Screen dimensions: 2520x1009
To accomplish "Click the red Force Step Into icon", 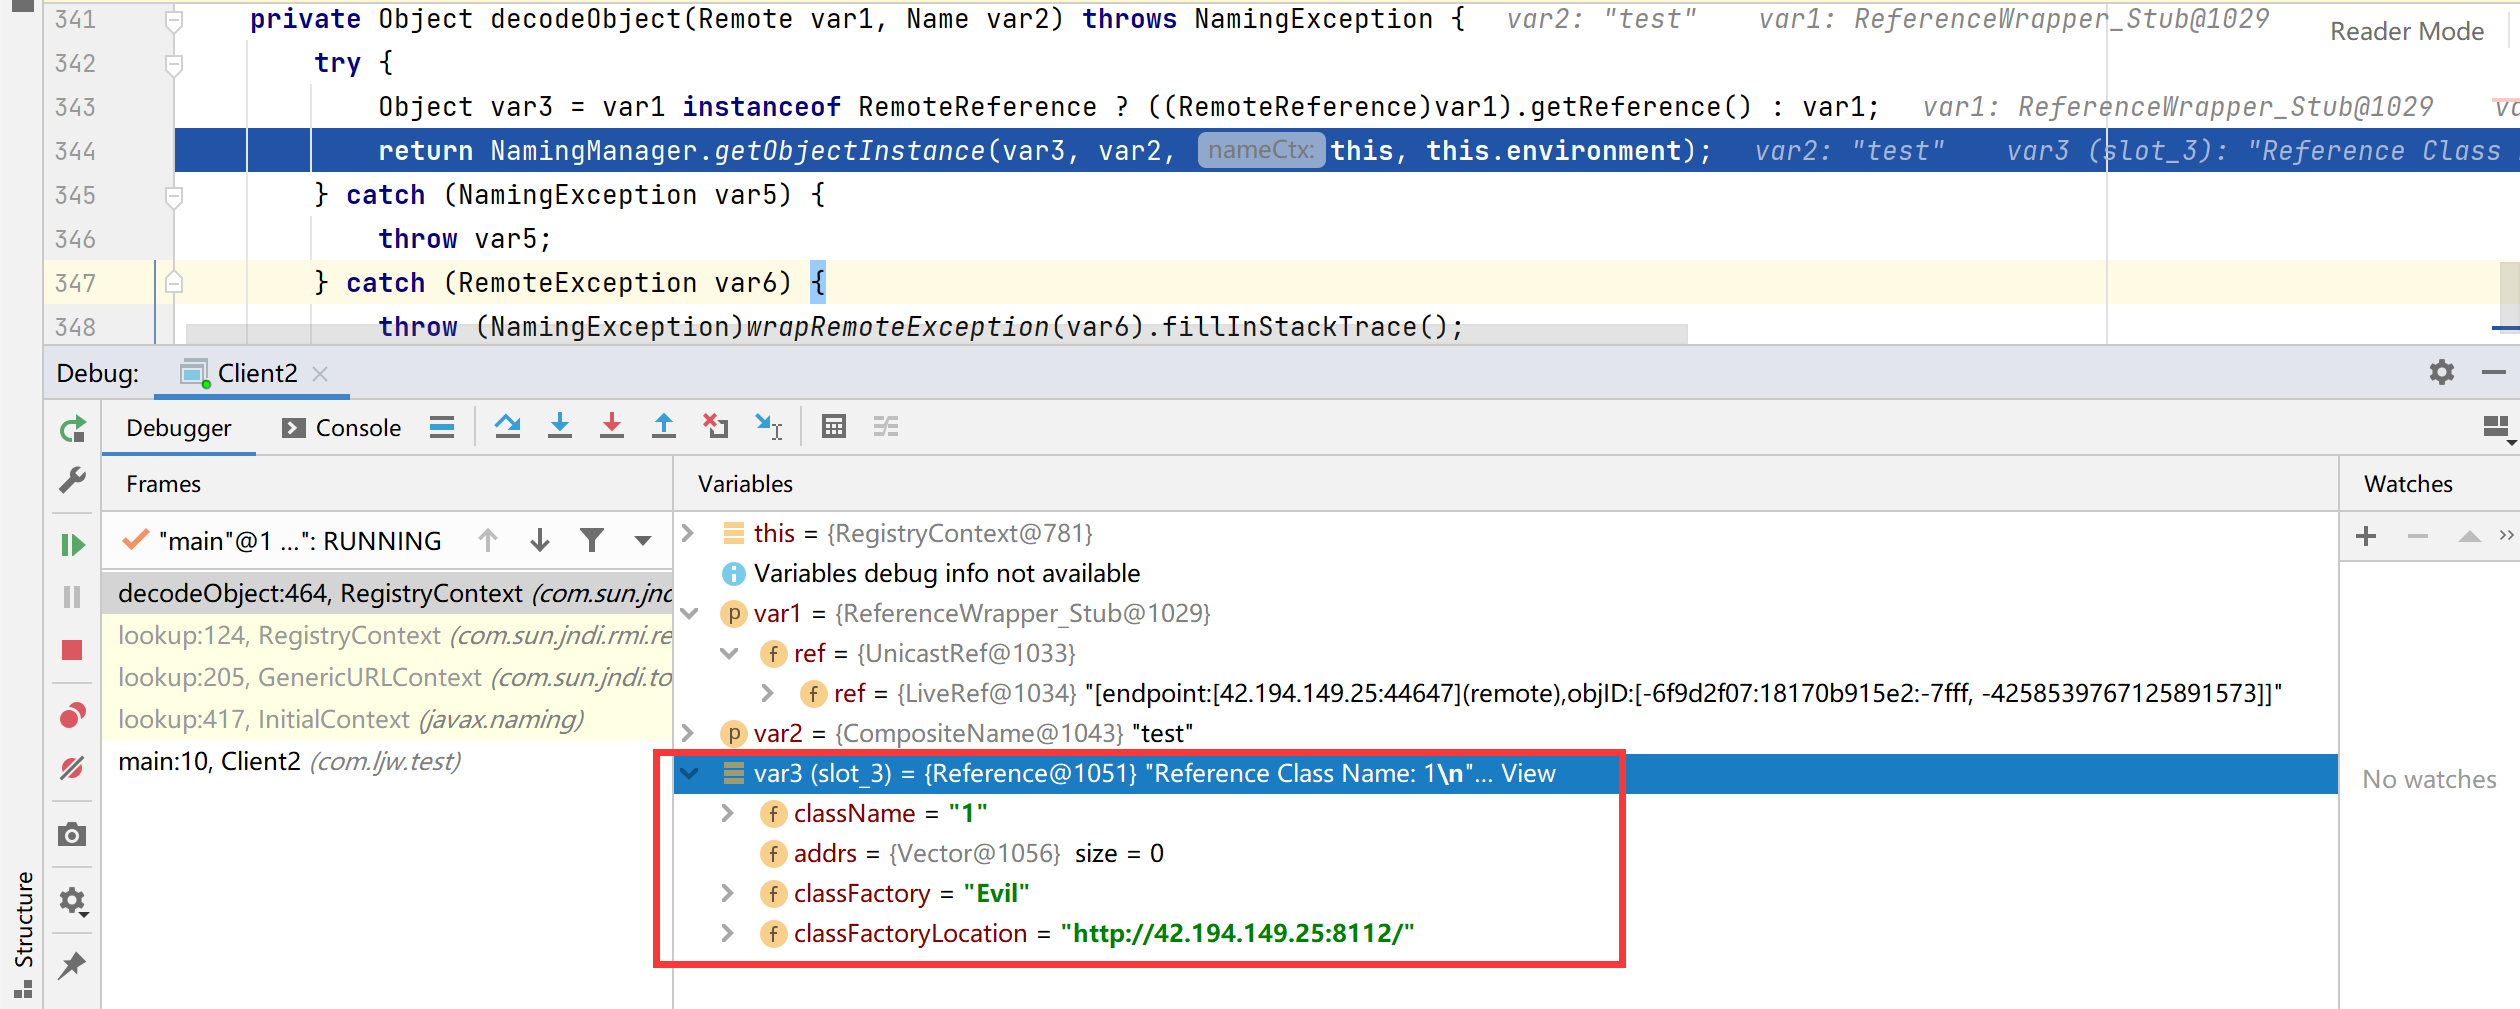I will [x=612, y=427].
